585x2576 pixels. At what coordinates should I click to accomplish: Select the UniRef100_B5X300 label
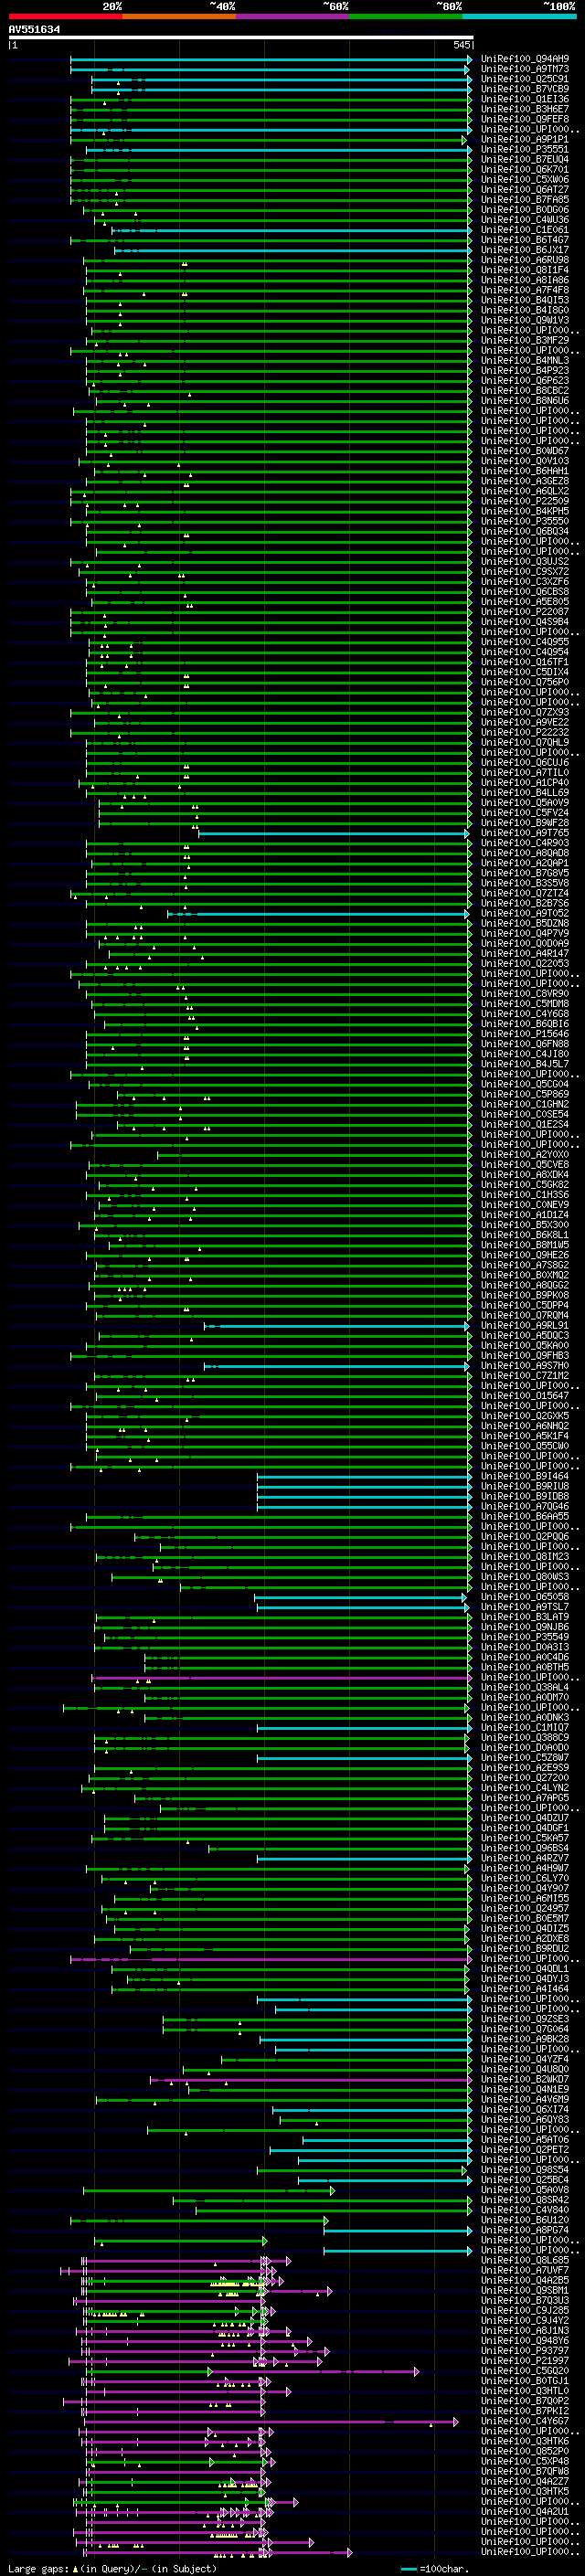click(x=525, y=1225)
